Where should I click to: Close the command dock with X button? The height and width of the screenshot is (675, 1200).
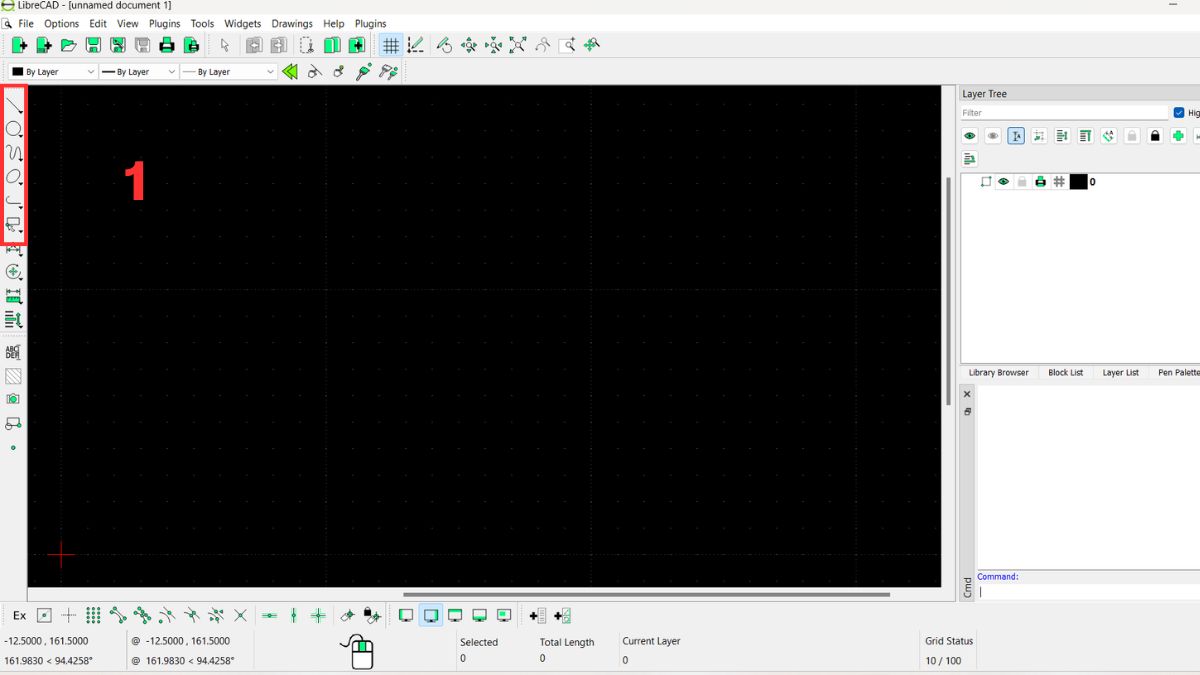pyautogui.click(x=967, y=395)
